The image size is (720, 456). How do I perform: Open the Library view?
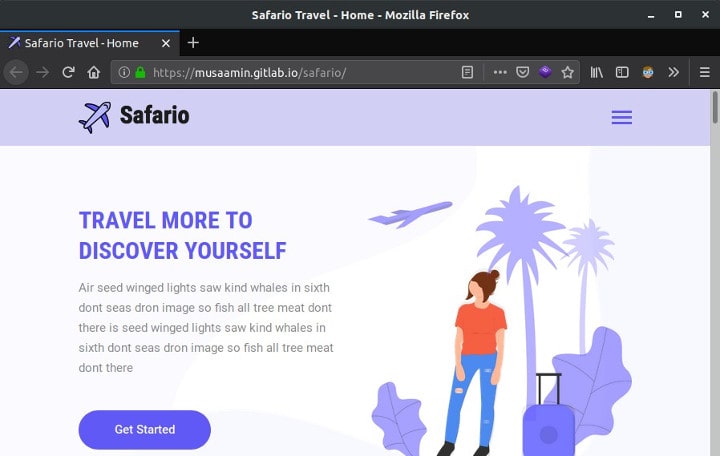click(596, 72)
